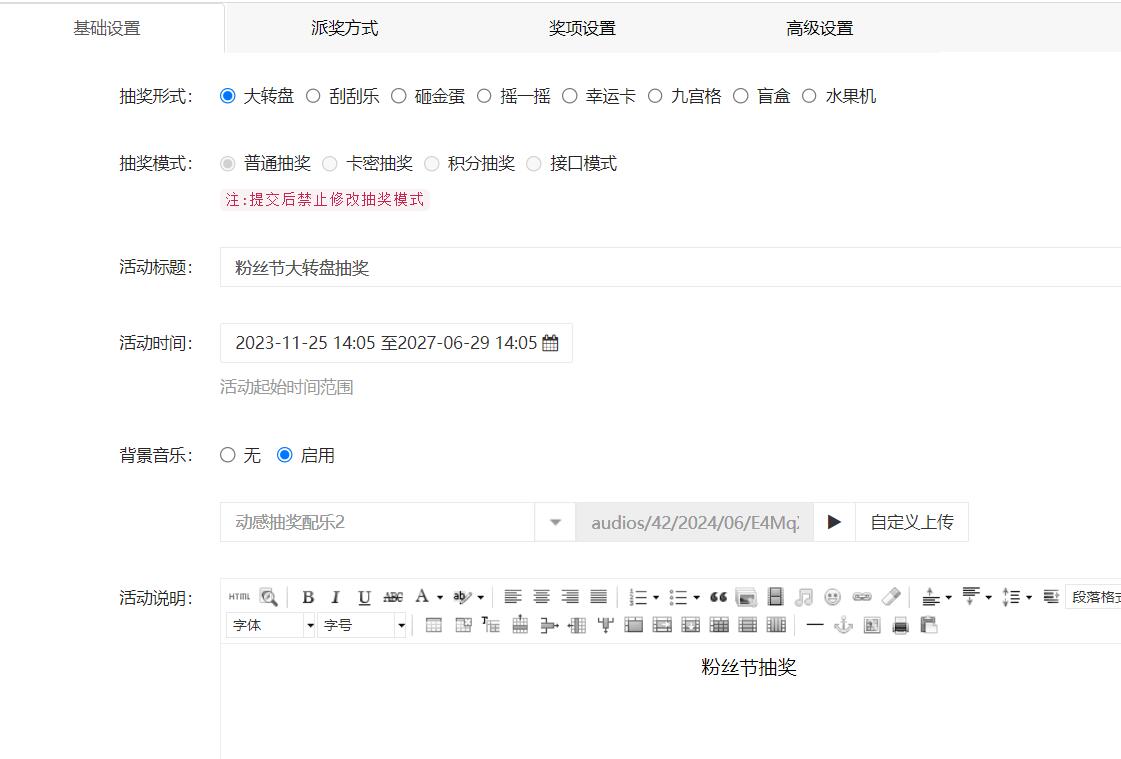
Task: Open the HTML source view icon
Action: click(x=237, y=596)
